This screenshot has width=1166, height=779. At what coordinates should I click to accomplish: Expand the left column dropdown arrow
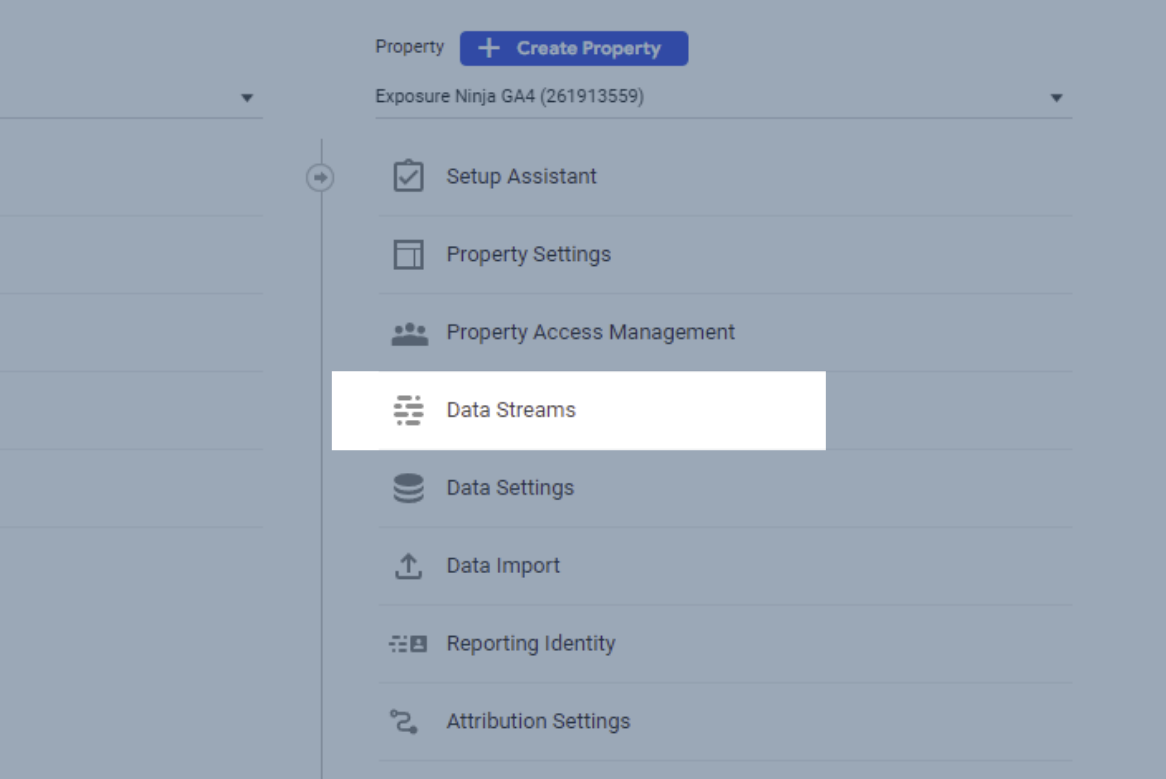tap(247, 98)
